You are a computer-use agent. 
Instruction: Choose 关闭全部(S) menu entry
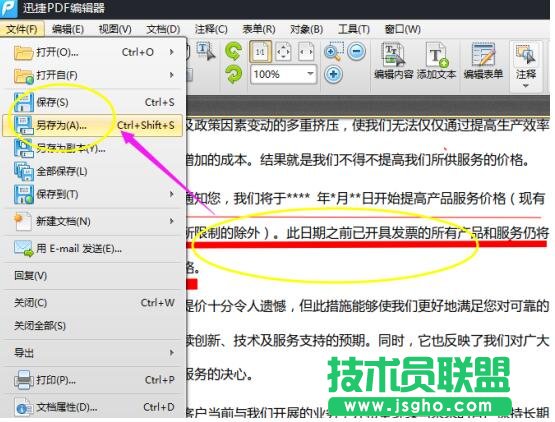click(93, 326)
